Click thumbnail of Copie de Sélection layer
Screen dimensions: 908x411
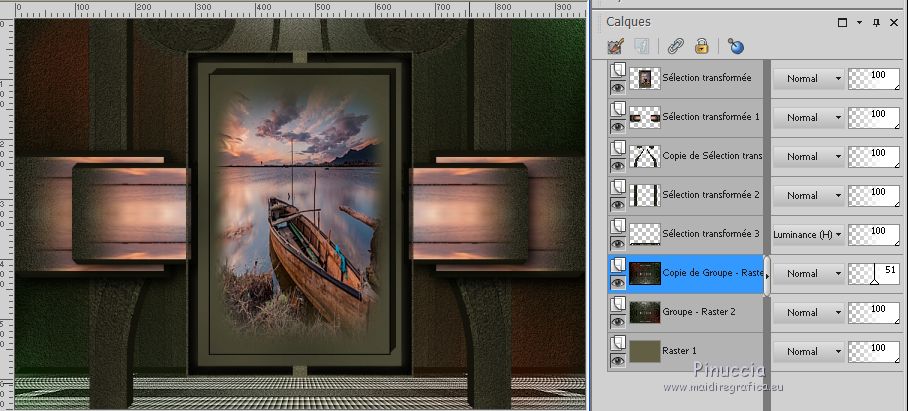coord(645,156)
